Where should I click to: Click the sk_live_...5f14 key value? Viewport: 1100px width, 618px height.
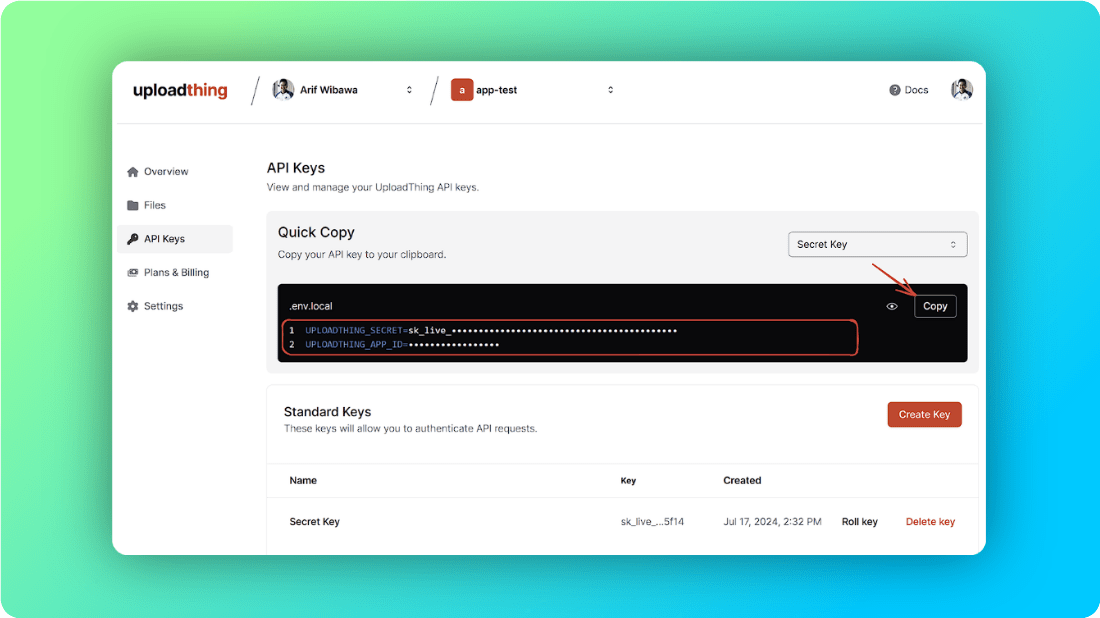coord(652,522)
